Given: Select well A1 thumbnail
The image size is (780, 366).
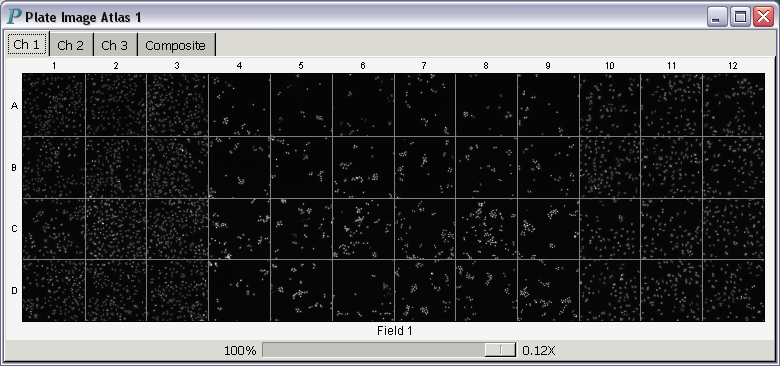Looking at the screenshot, I should point(54,104).
